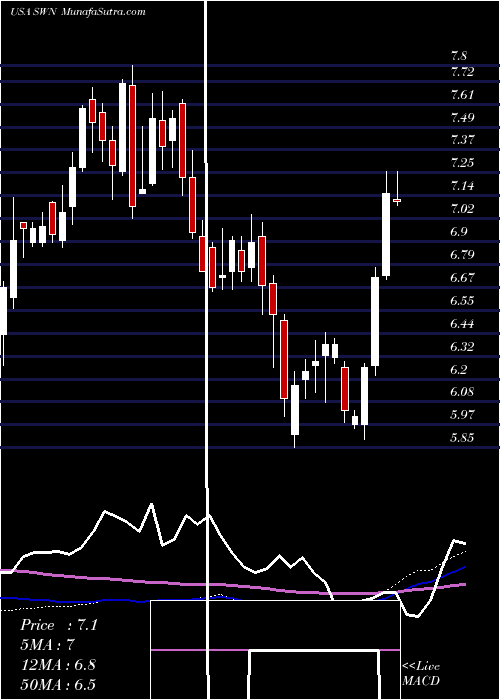Click the 5.97 price axis label
500x700 pixels.
(462, 415)
